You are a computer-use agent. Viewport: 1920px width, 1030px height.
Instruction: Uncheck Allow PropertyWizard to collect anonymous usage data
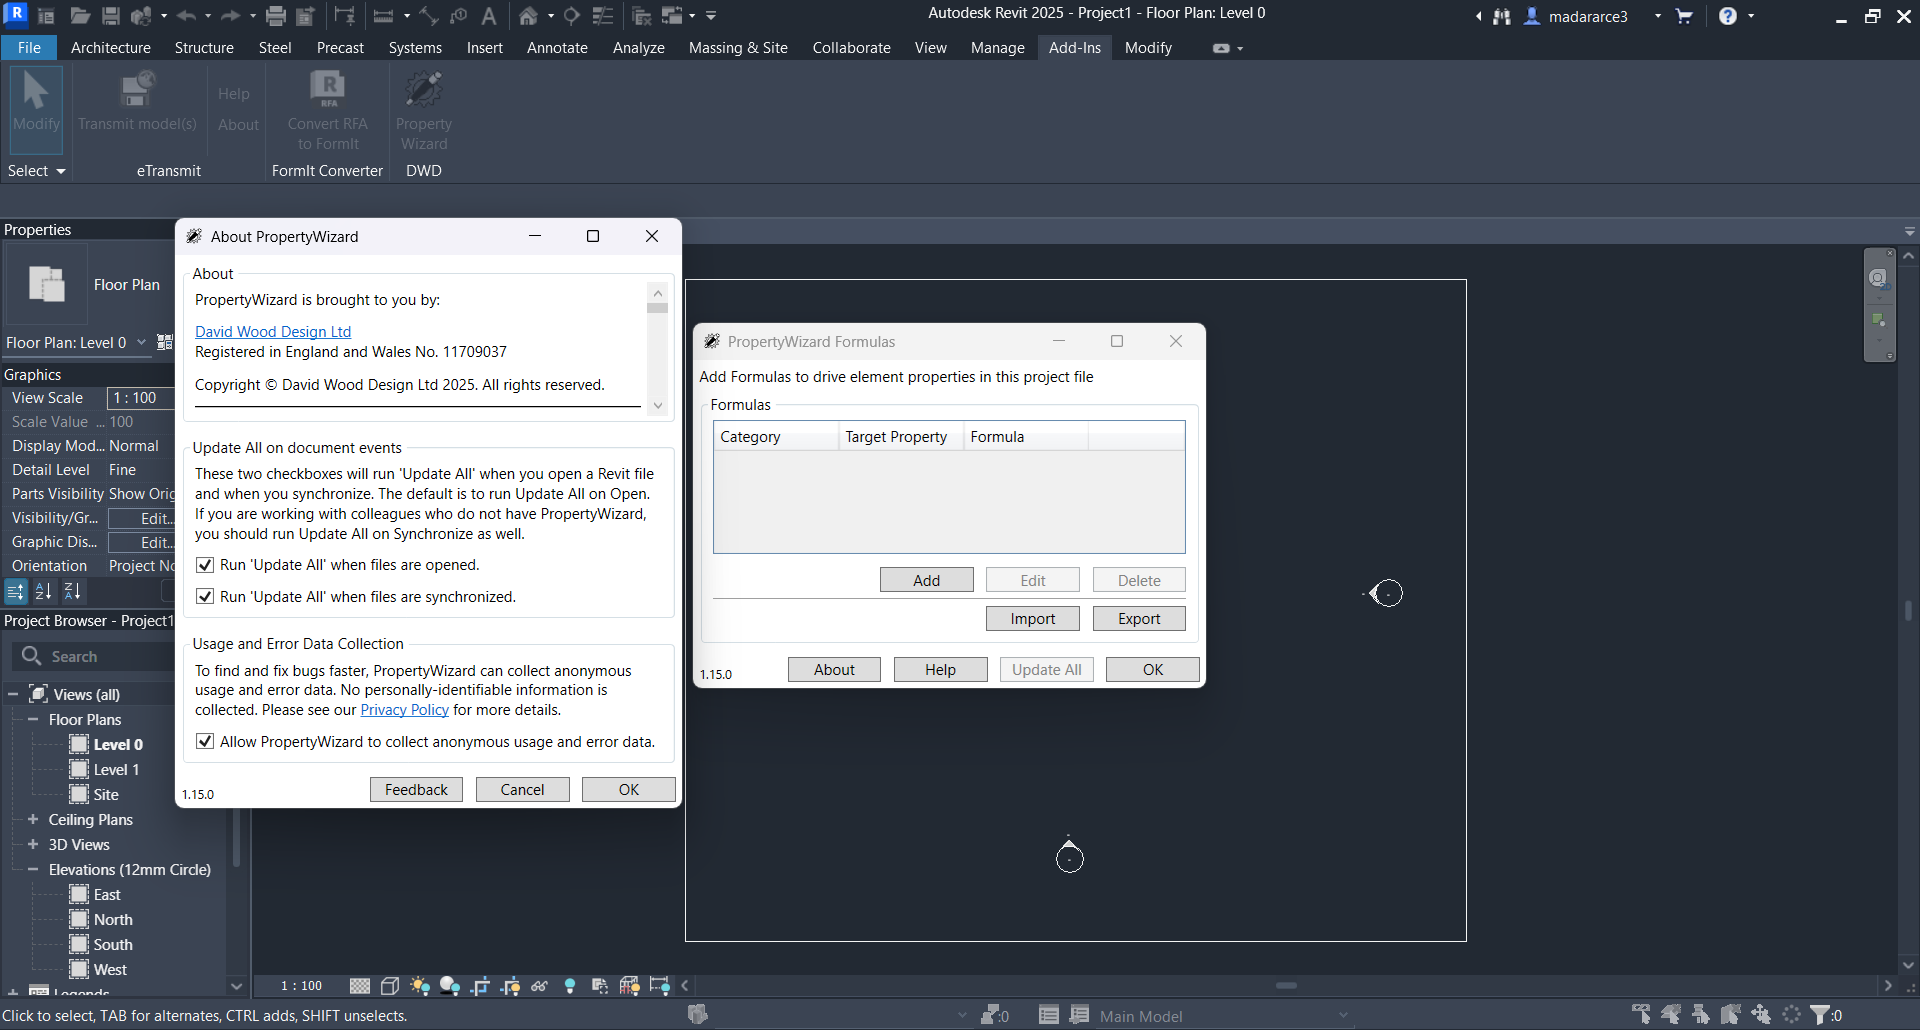pyautogui.click(x=205, y=742)
